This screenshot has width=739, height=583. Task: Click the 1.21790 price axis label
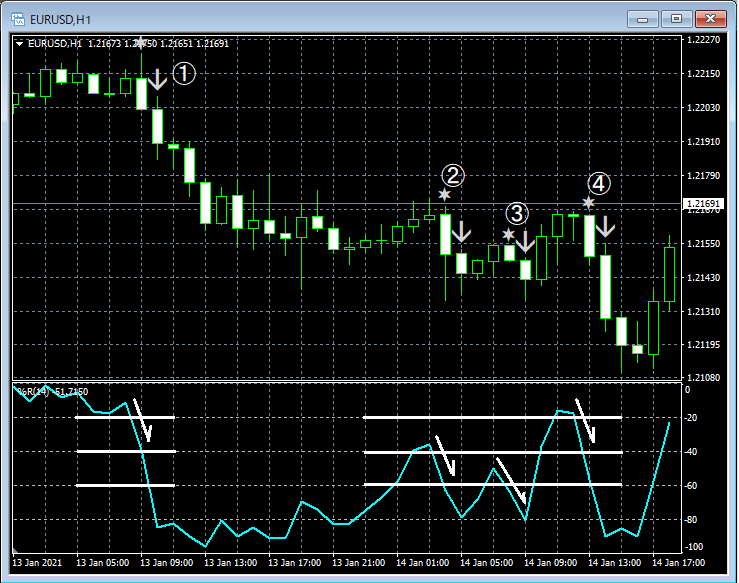pos(704,175)
